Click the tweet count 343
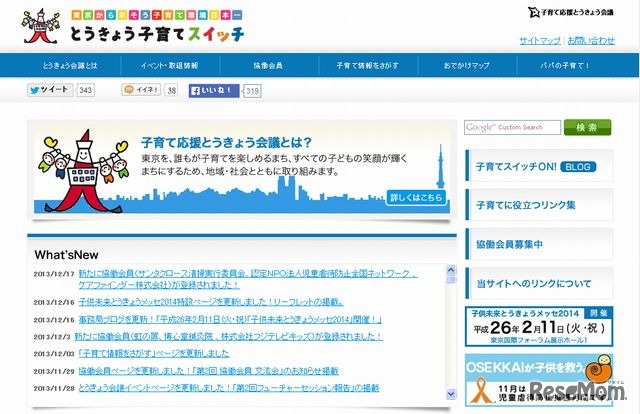The width and height of the screenshot is (640, 414). click(85, 90)
